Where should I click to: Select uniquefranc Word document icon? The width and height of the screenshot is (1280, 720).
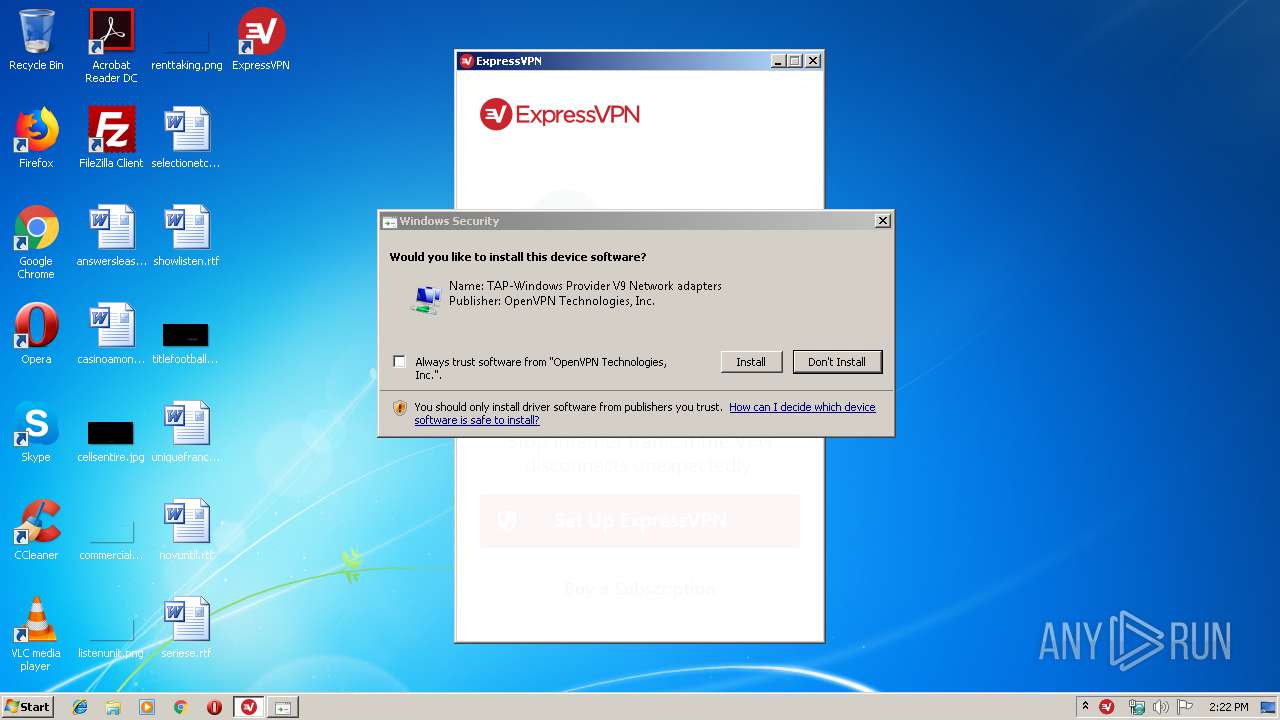coord(186,432)
